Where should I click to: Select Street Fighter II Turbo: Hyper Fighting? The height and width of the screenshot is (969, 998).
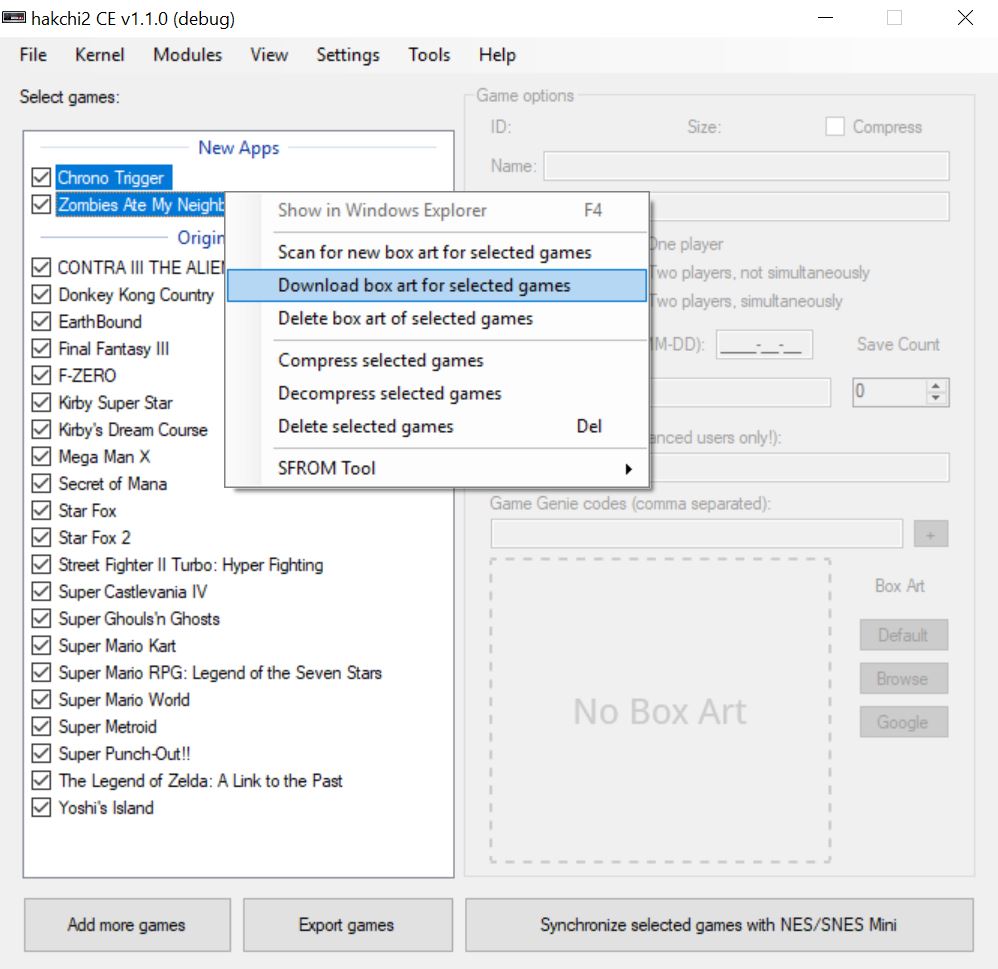pos(190,565)
